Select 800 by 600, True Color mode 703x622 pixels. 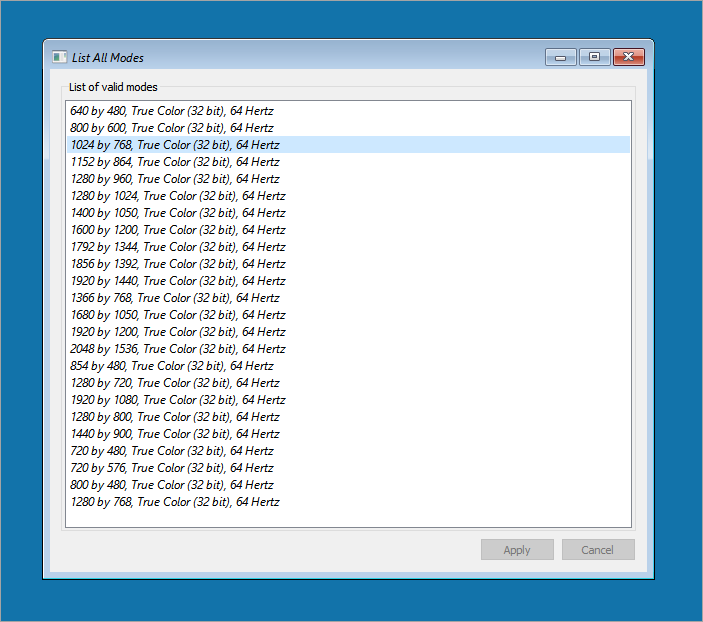click(x=348, y=128)
